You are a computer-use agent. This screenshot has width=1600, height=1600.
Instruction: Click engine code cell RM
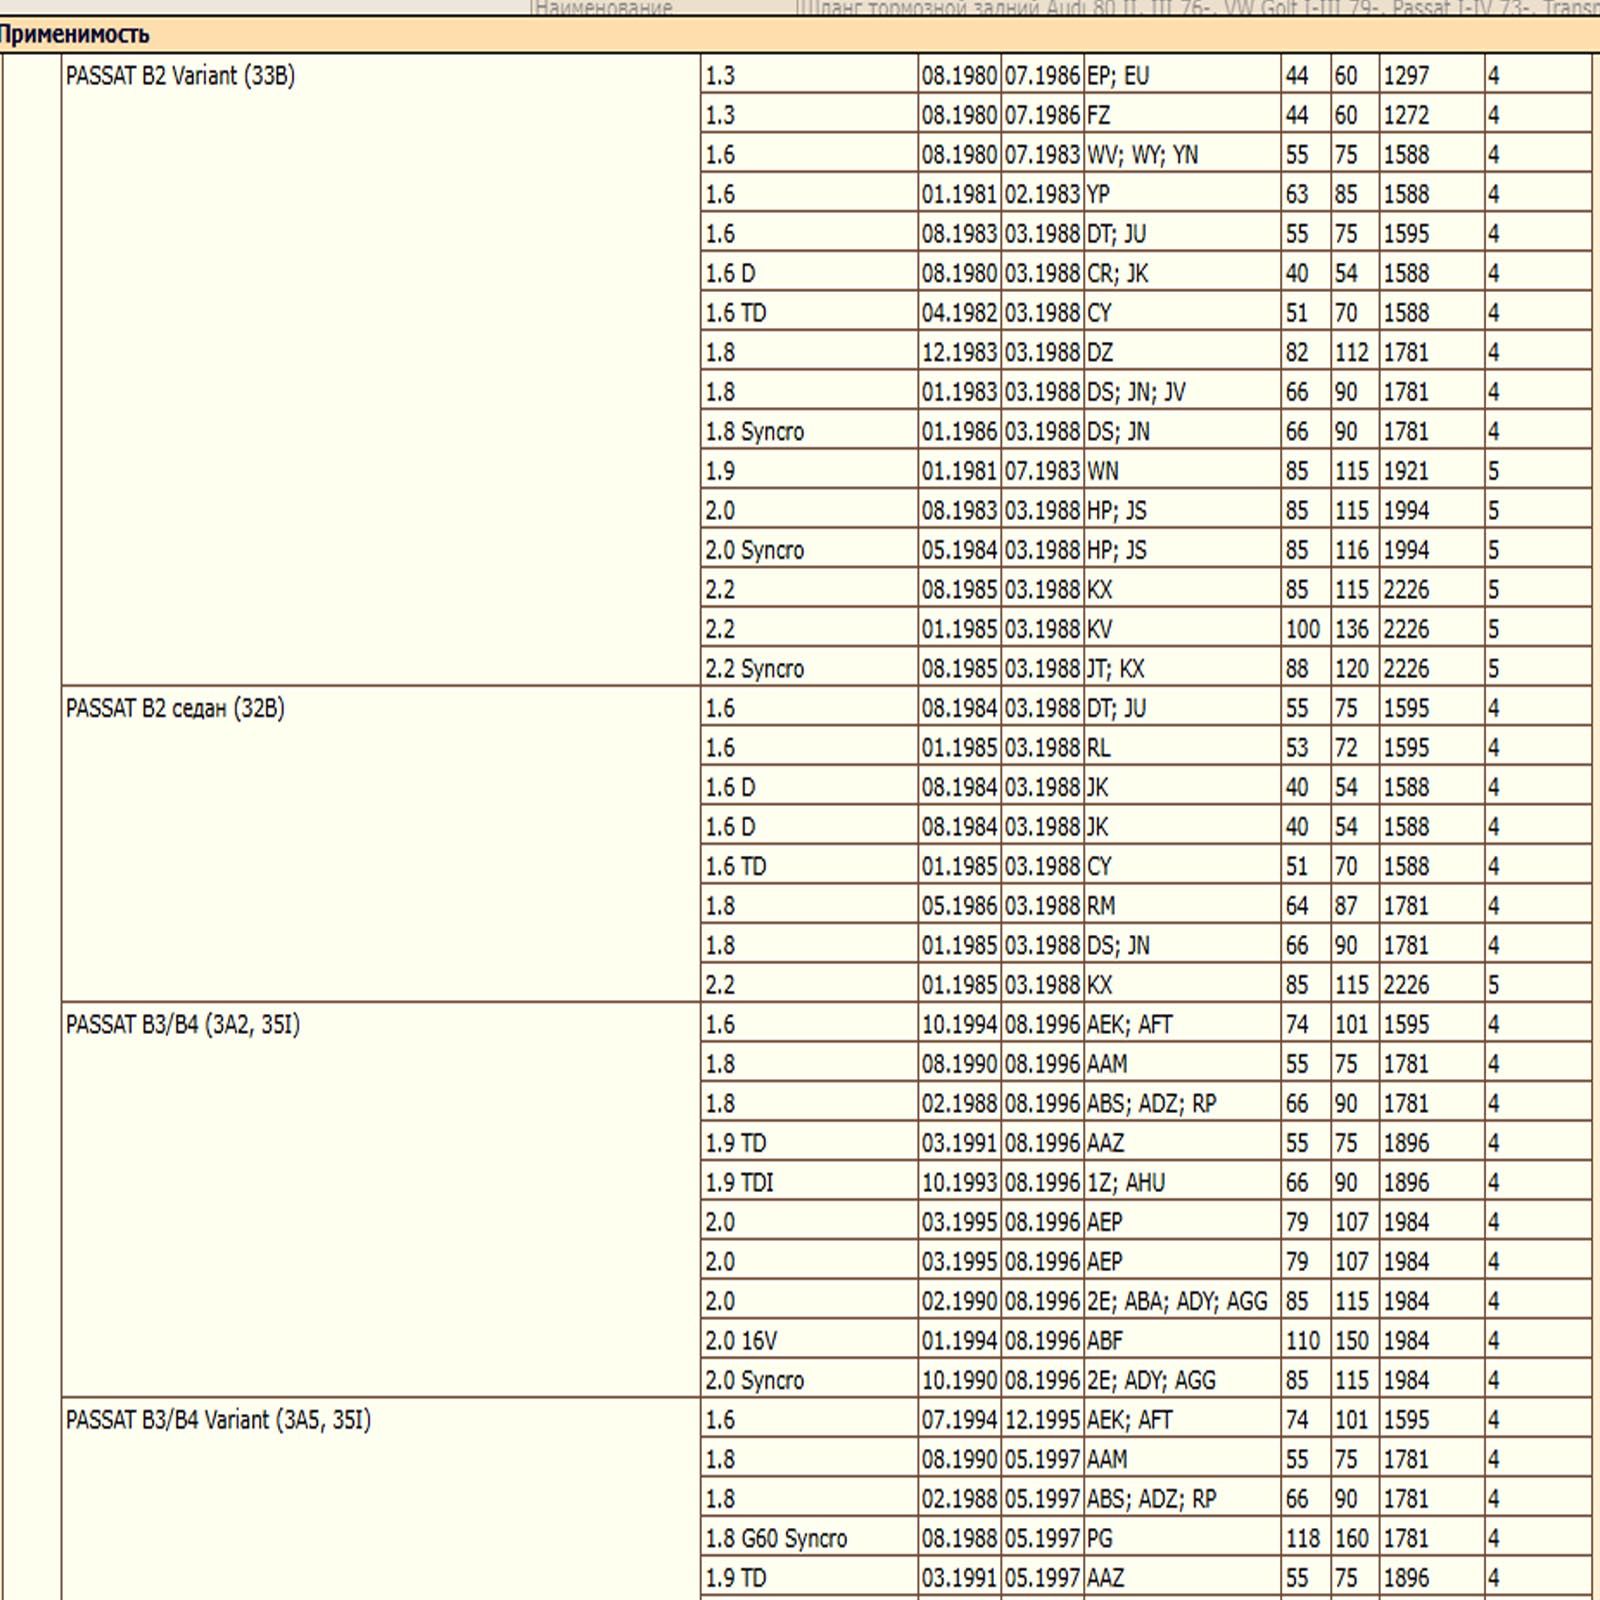[1182, 906]
